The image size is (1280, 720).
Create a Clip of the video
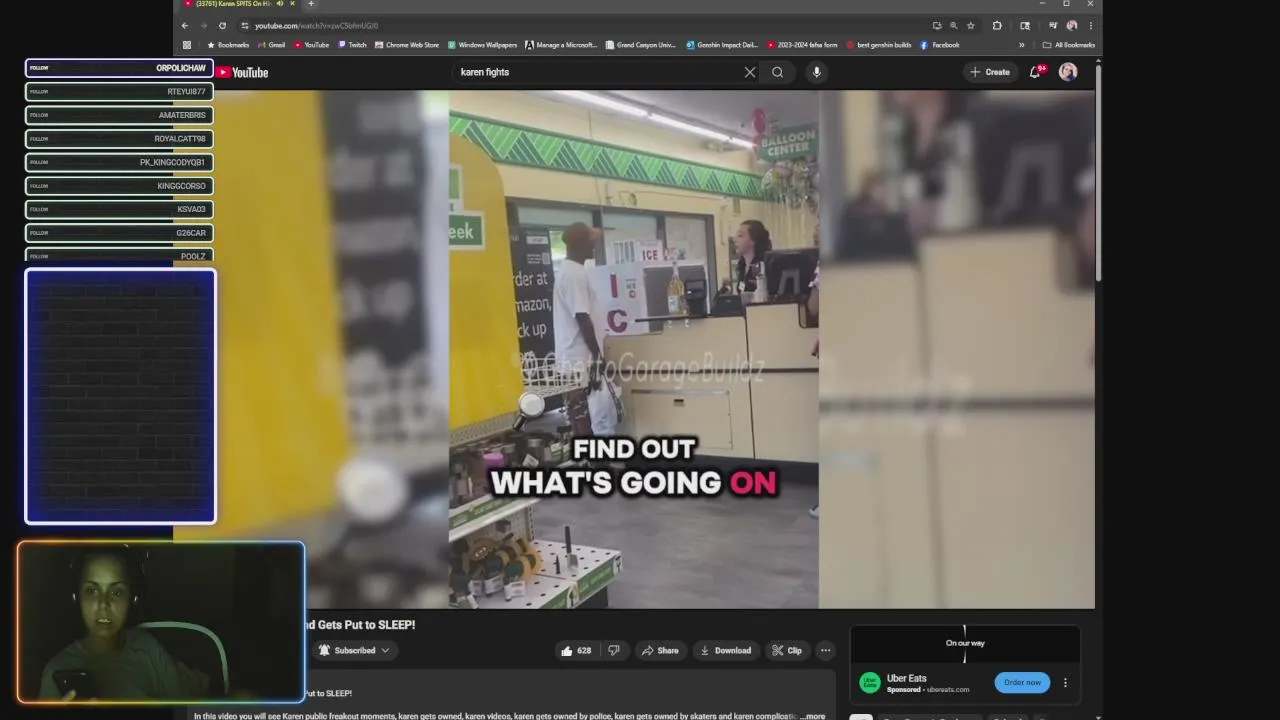(x=787, y=650)
